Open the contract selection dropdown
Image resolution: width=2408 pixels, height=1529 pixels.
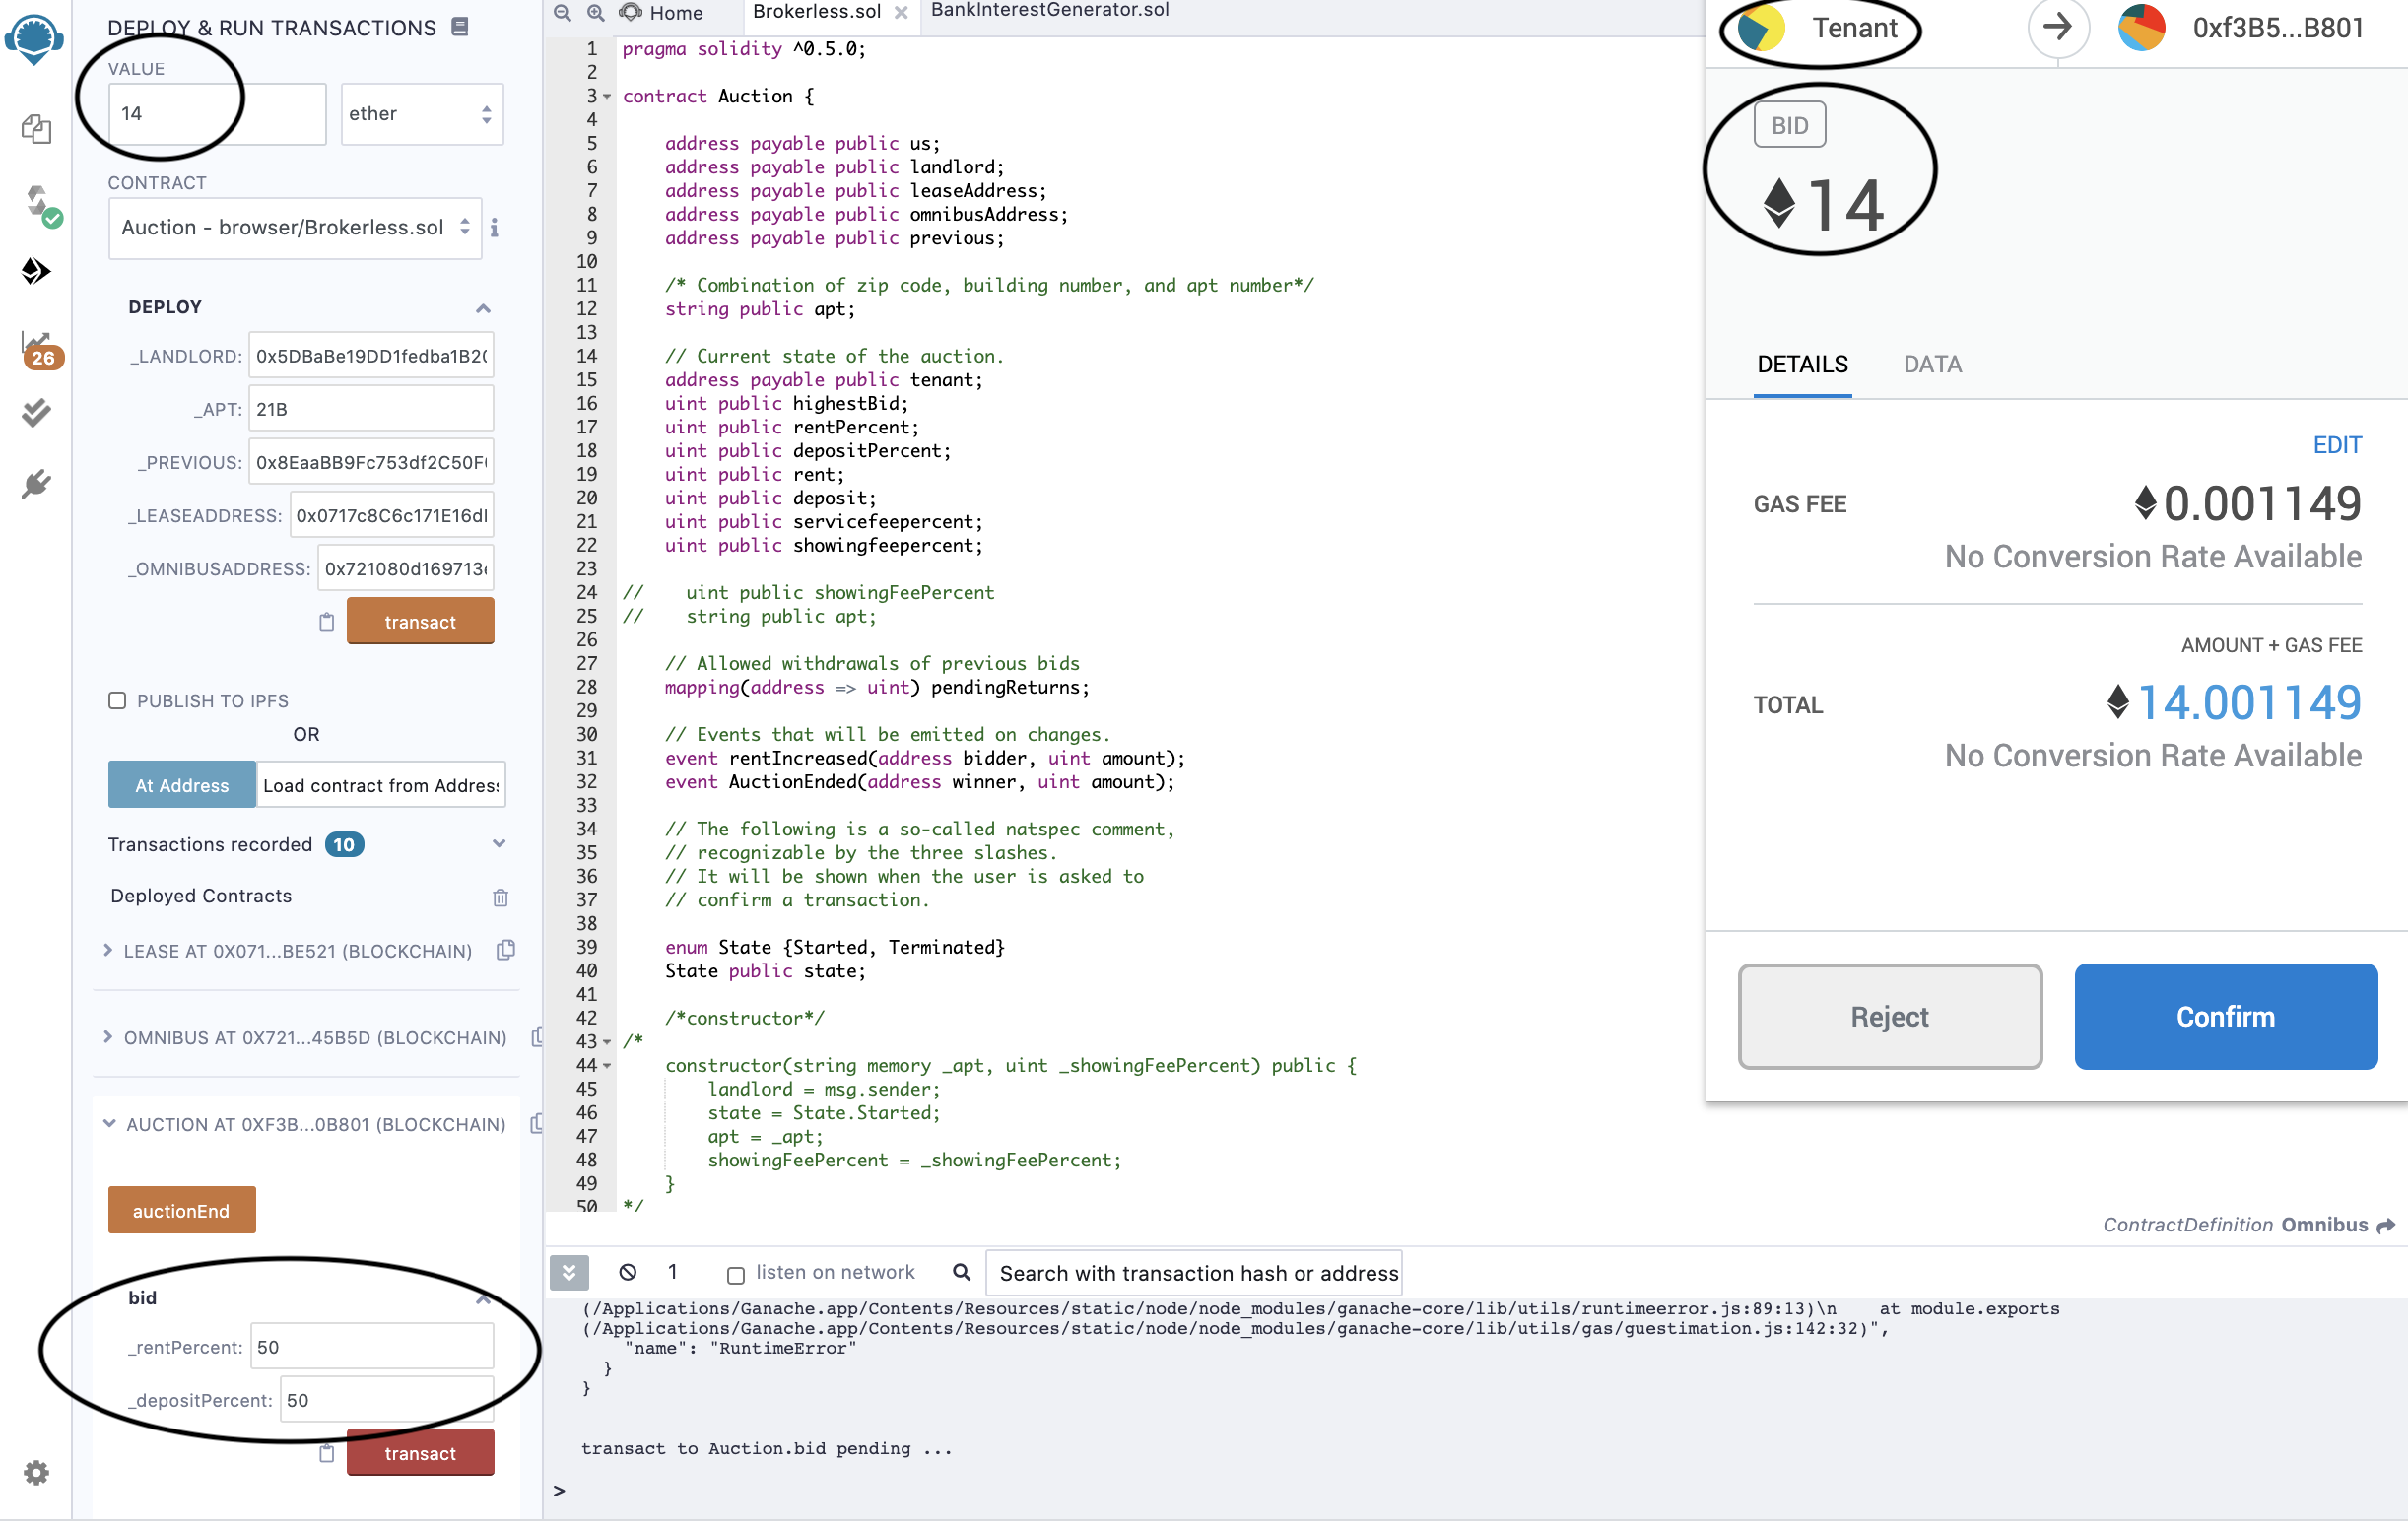pyautogui.click(x=295, y=228)
